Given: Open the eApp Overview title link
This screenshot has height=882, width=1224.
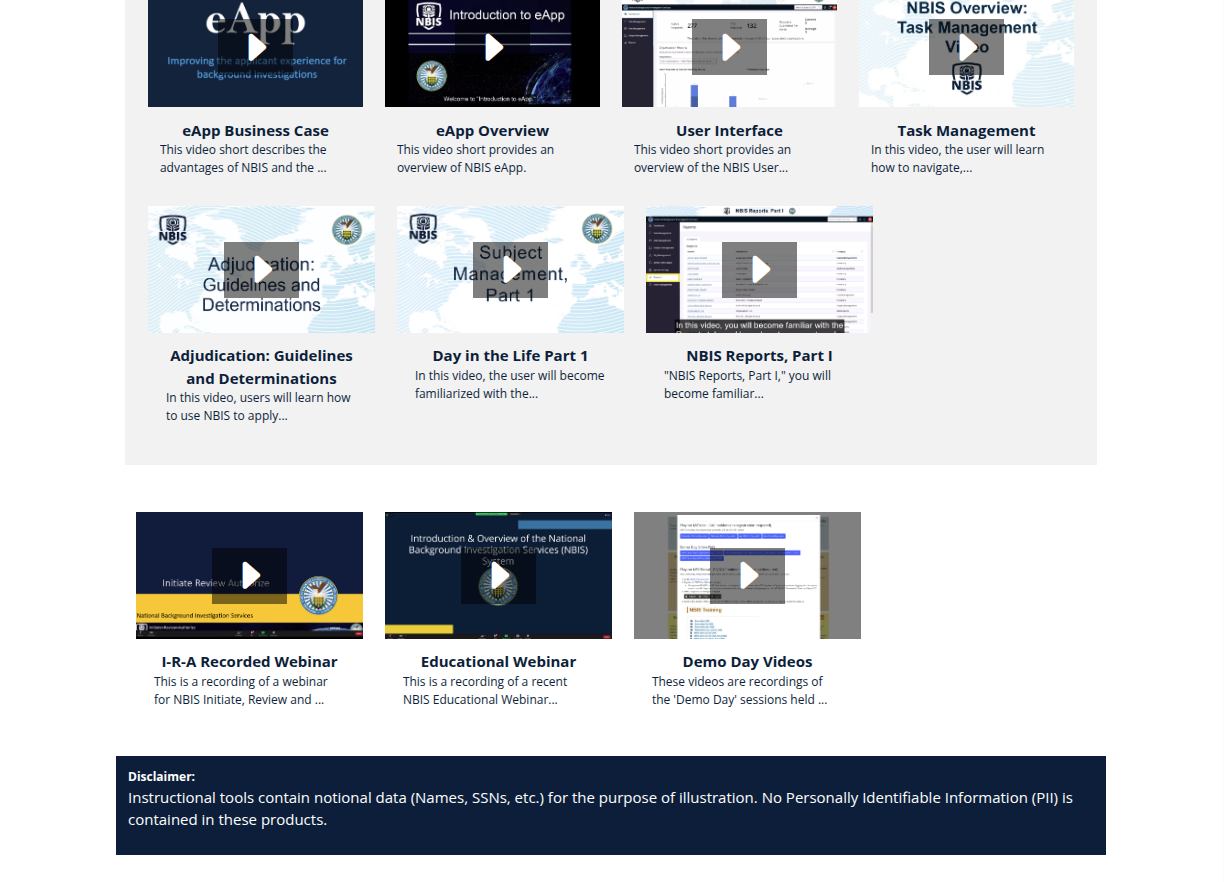Looking at the screenshot, I should [x=492, y=131].
